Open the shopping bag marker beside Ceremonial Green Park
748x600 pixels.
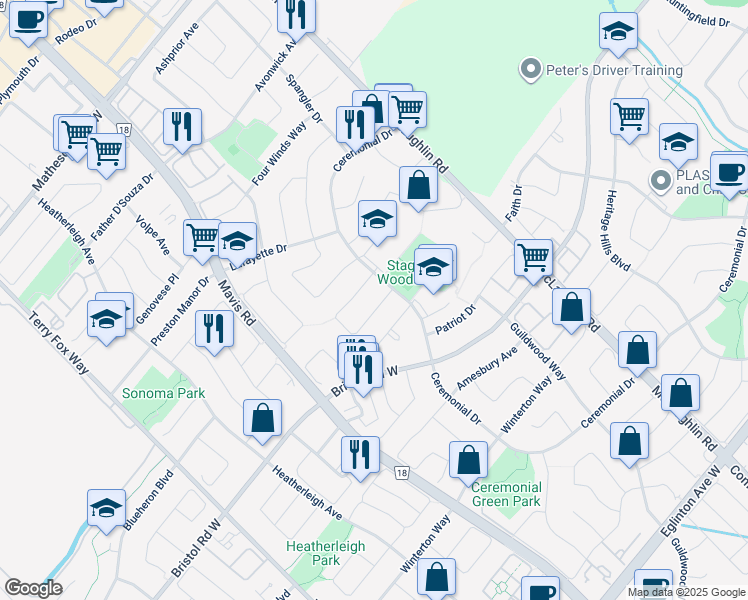(x=468, y=460)
